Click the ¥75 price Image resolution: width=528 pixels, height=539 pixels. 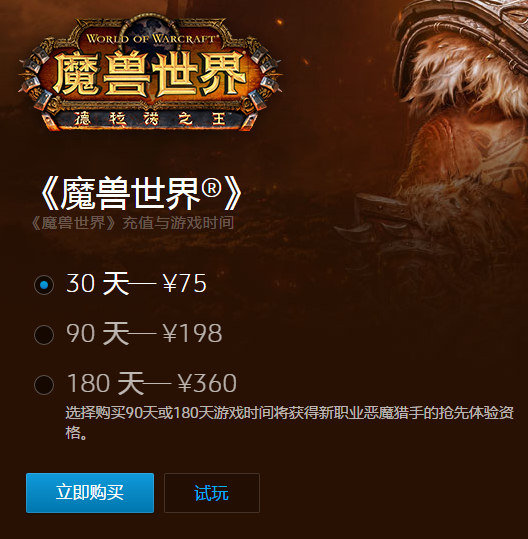pyautogui.click(x=185, y=283)
